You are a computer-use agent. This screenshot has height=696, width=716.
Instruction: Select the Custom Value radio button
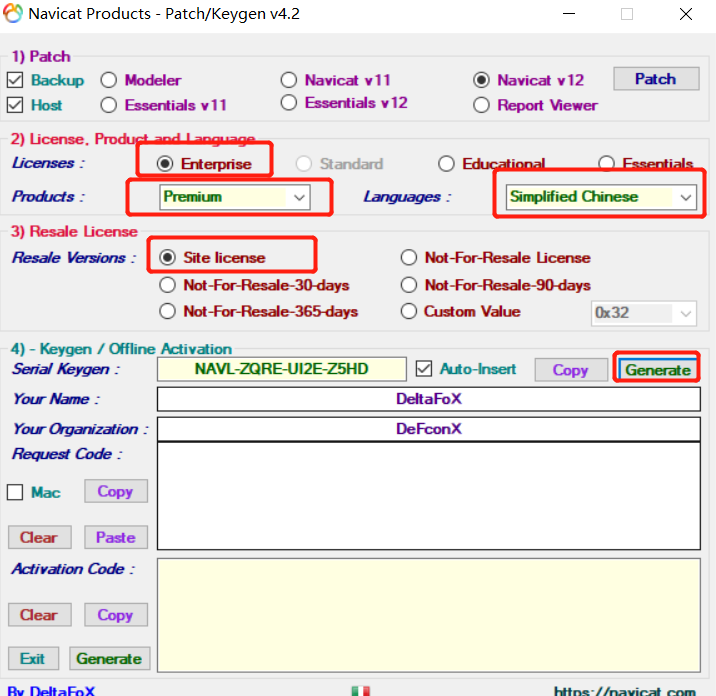point(409,311)
